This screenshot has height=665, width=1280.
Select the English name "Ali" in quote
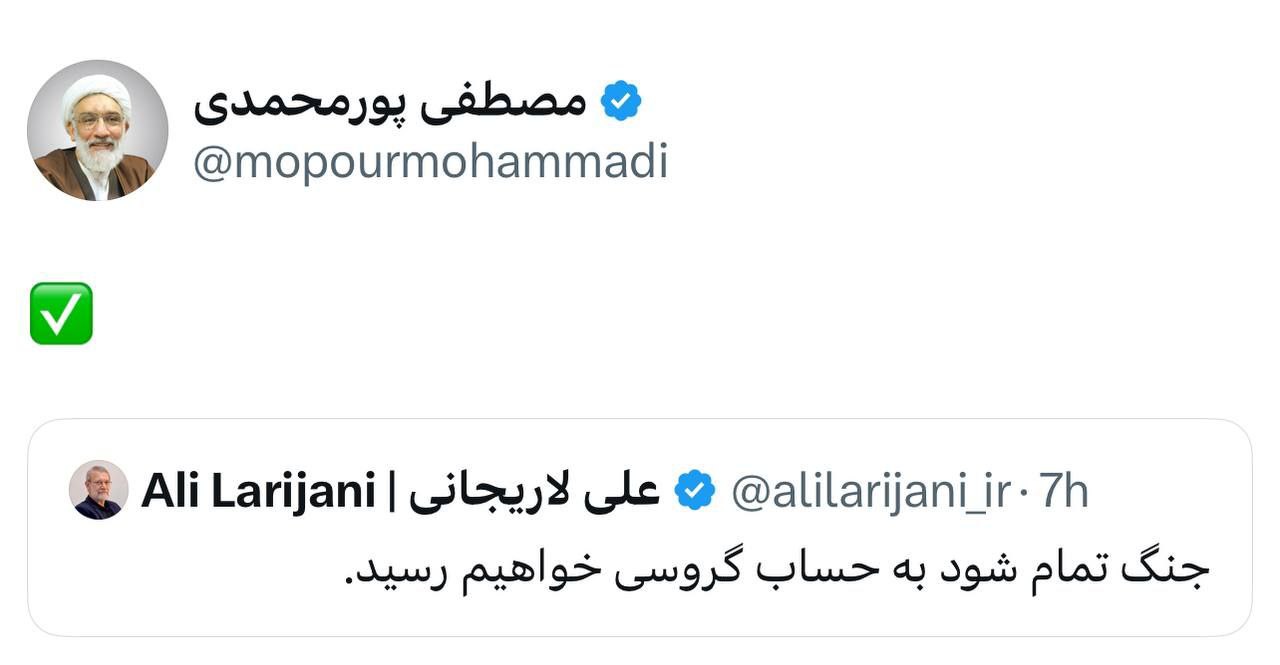pos(170,491)
